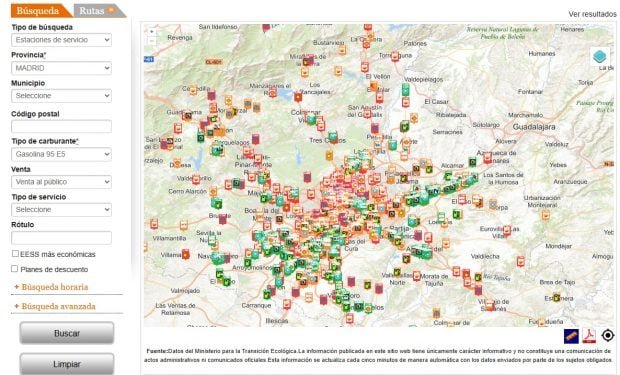Select the station marker at Bustarviejo
This screenshot has width=620, height=375.
[342, 50]
